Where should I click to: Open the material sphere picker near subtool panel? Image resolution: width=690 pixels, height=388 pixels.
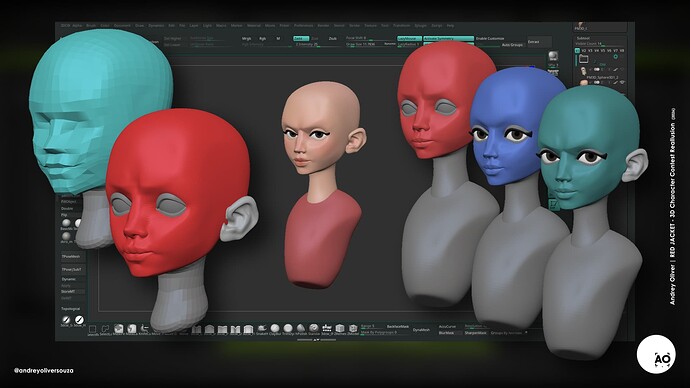(553, 56)
